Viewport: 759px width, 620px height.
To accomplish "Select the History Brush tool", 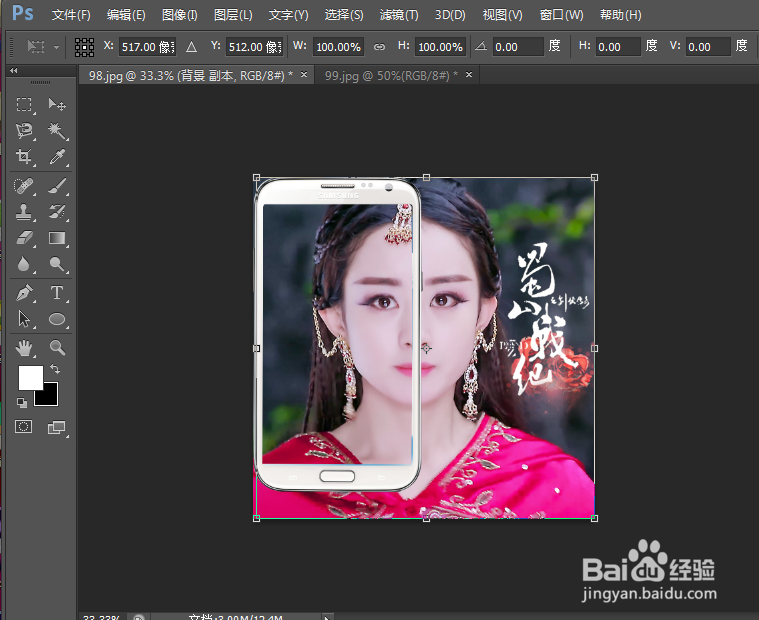I will (x=57, y=212).
